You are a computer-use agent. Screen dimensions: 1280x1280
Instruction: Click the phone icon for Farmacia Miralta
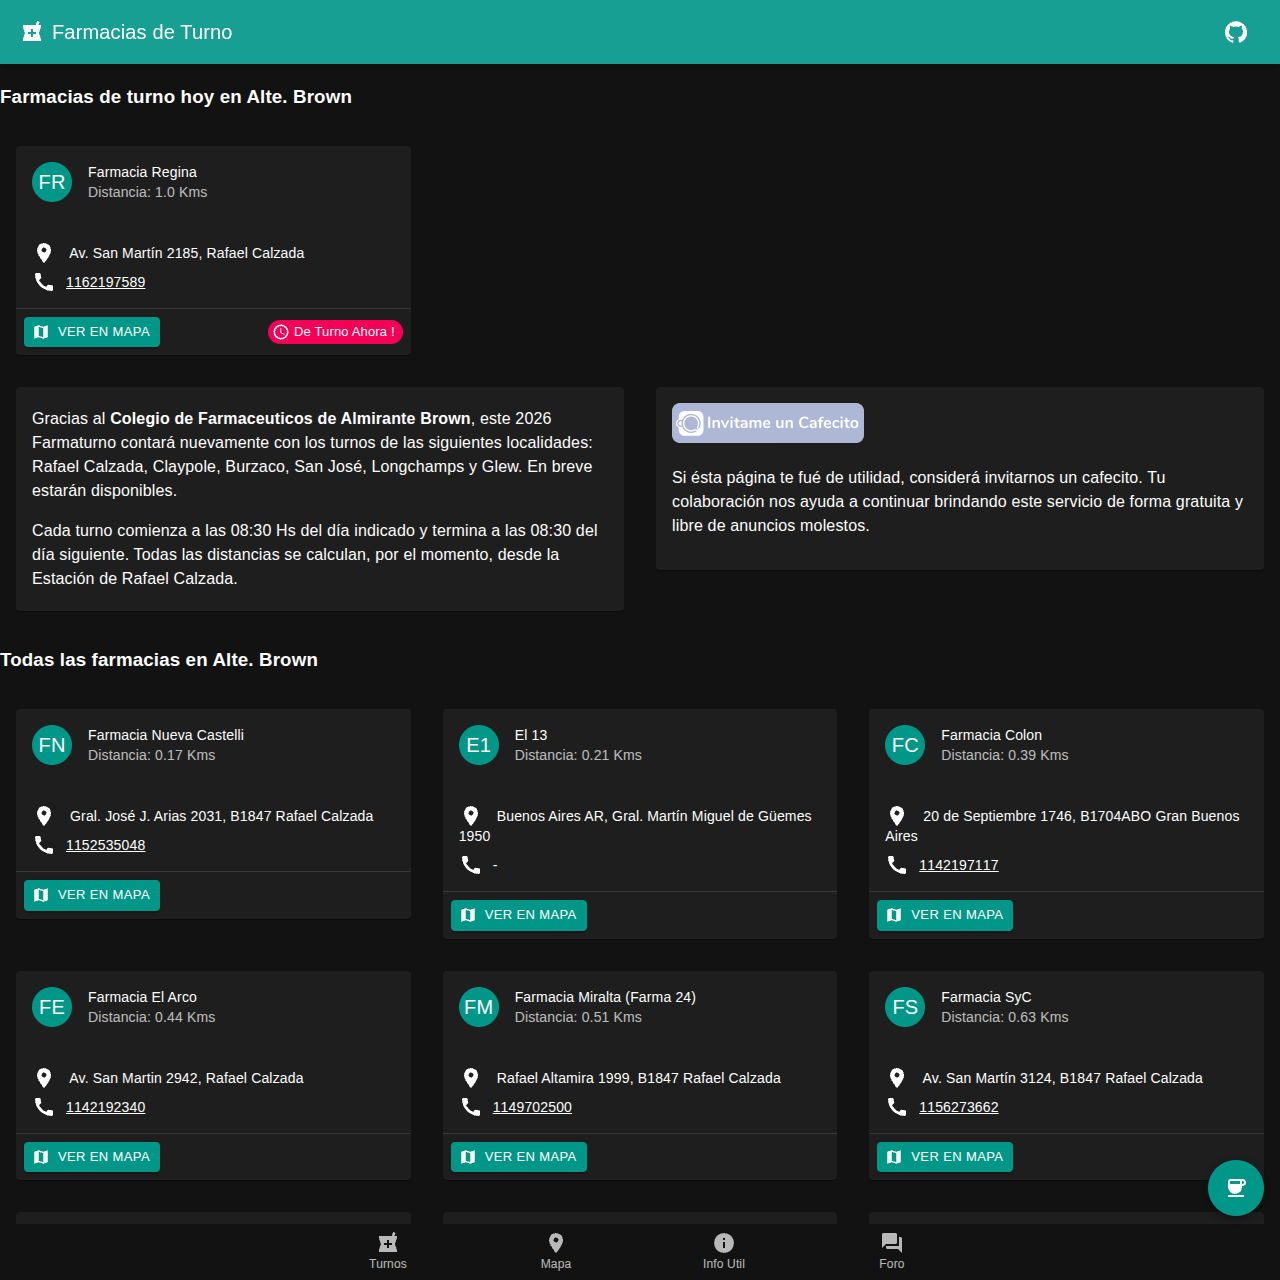click(x=471, y=1107)
